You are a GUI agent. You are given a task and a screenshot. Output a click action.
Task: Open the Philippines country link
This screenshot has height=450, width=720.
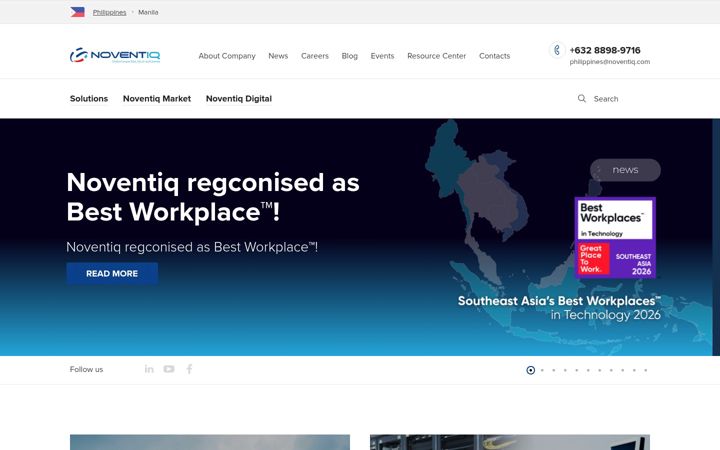pos(109,12)
